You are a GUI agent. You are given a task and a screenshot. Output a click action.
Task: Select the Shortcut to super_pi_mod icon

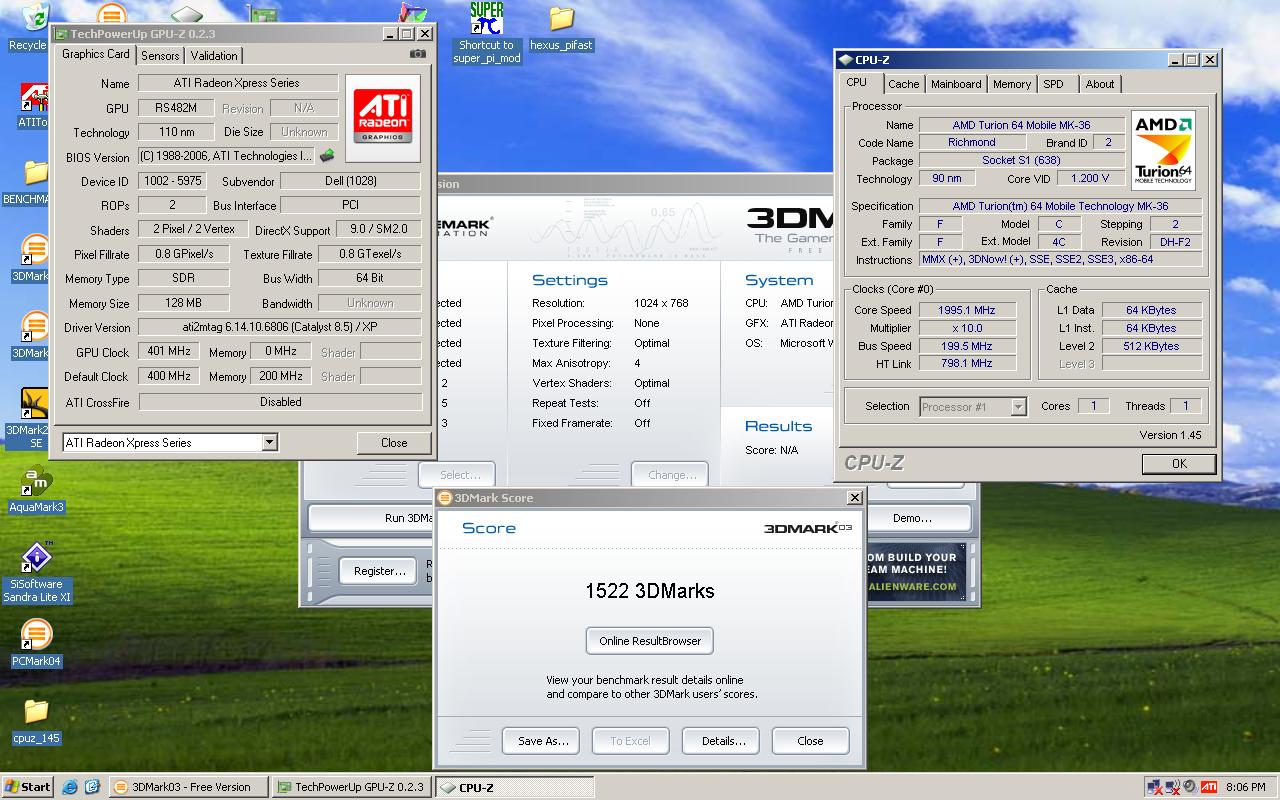(x=486, y=33)
